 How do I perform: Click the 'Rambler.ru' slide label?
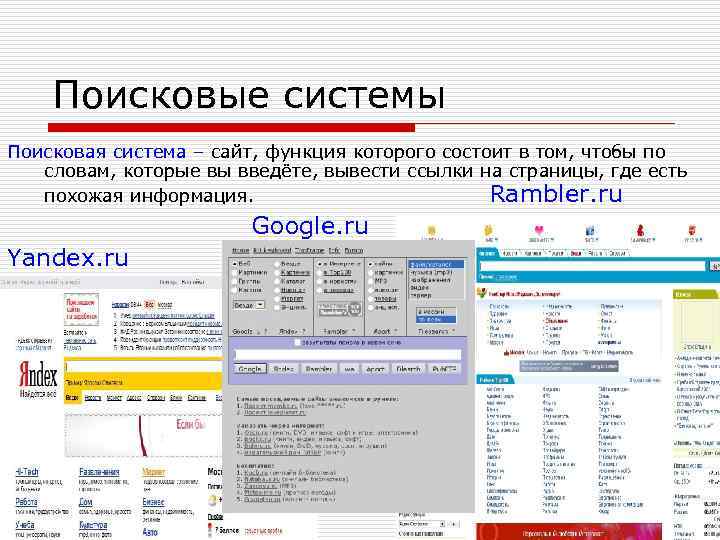(x=557, y=194)
